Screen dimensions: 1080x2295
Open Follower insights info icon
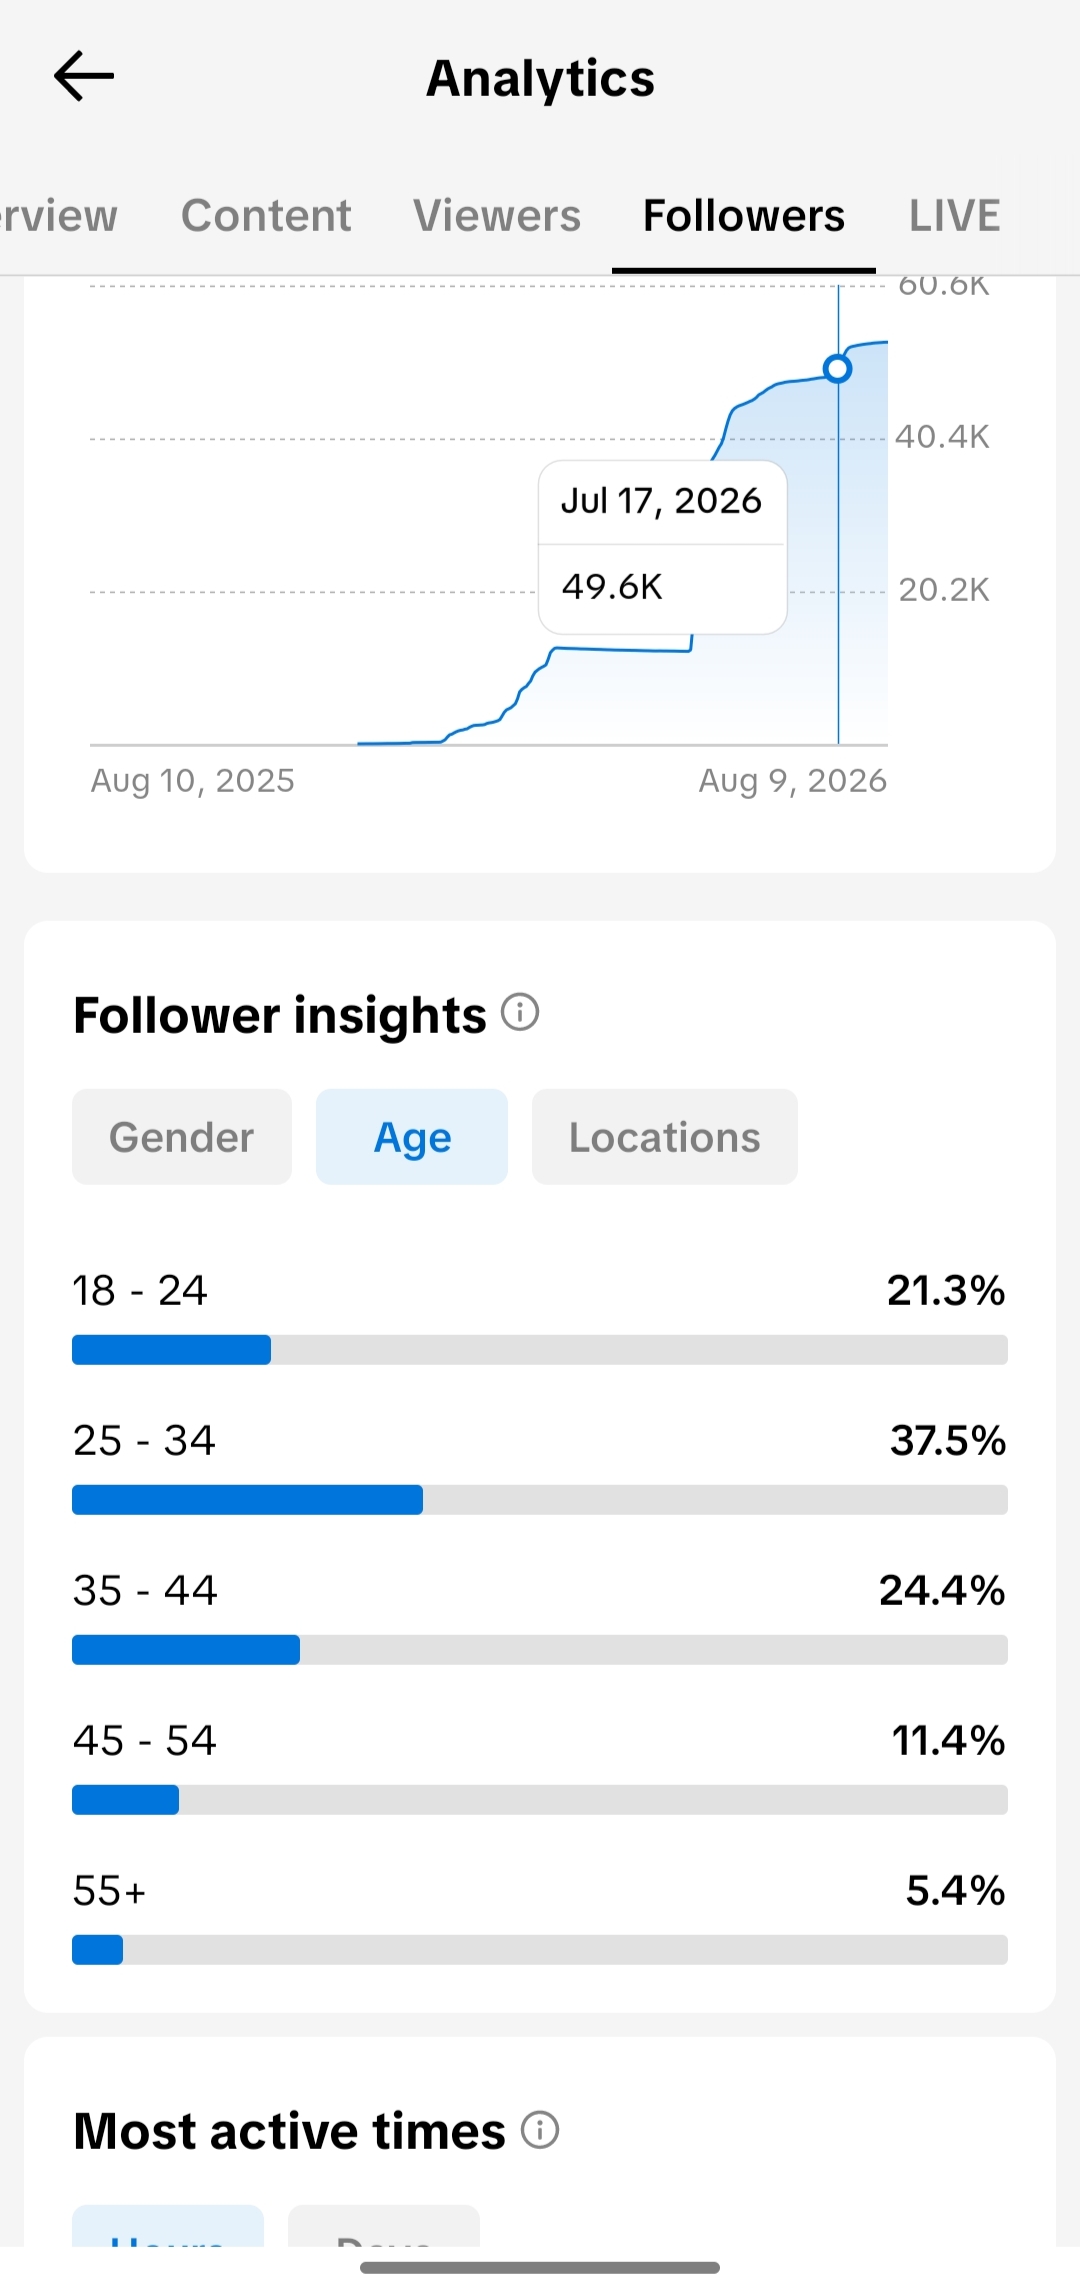click(520, 1012)
